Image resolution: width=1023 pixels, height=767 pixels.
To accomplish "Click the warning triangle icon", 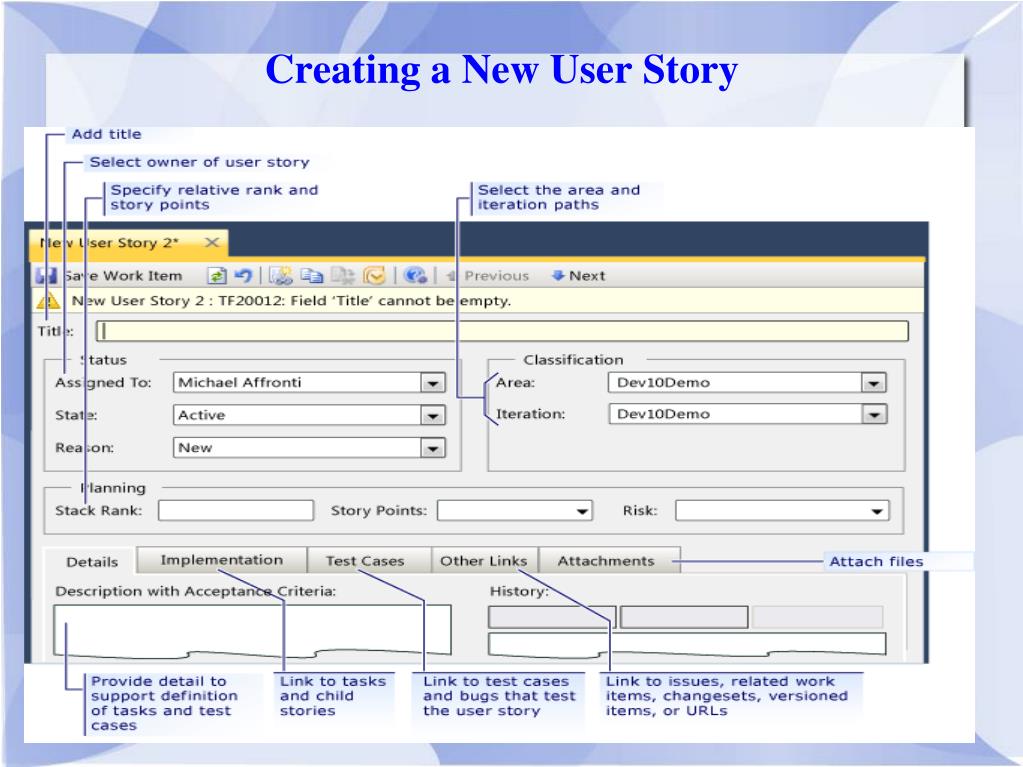I will 48,301.
